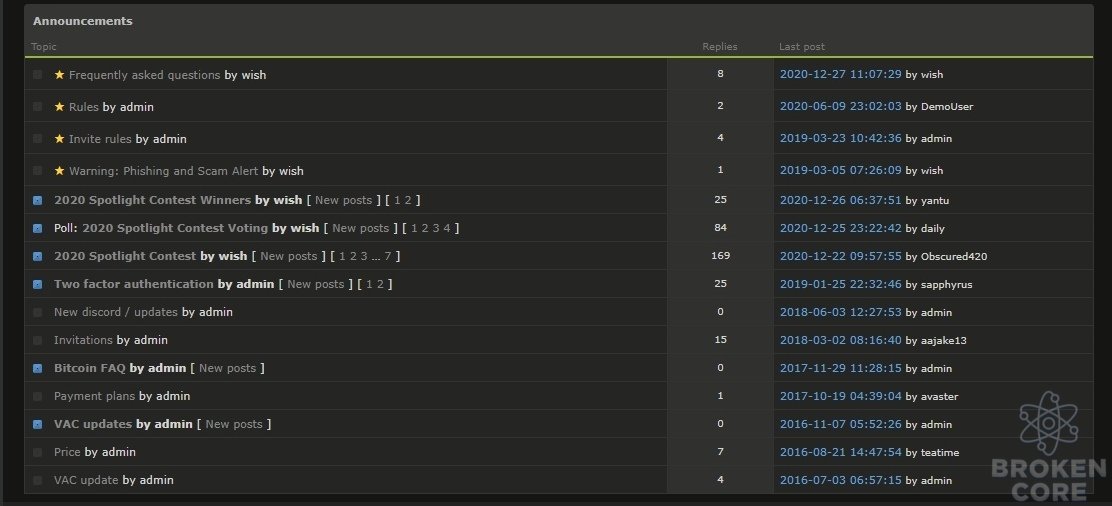The height and width of the screenshot is (506, 1112).
Task: Open last post dated 2016-07-03 06:57:15
Action: (840, 480)
